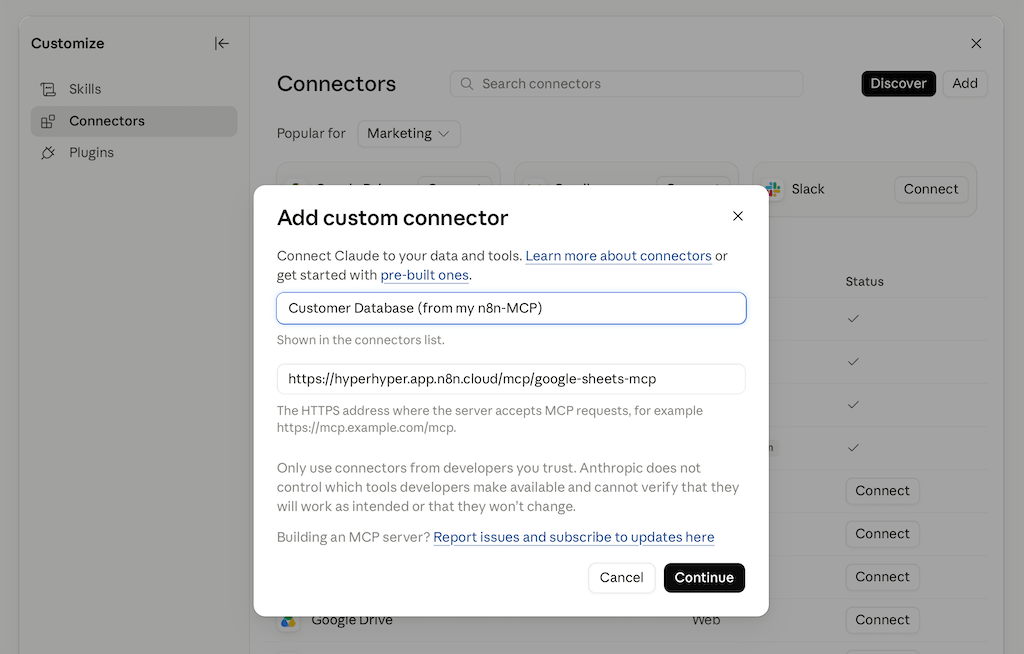Viewport: 1024px width, 654px height.
Task: Click the Discover button
Action: (899, 84)
